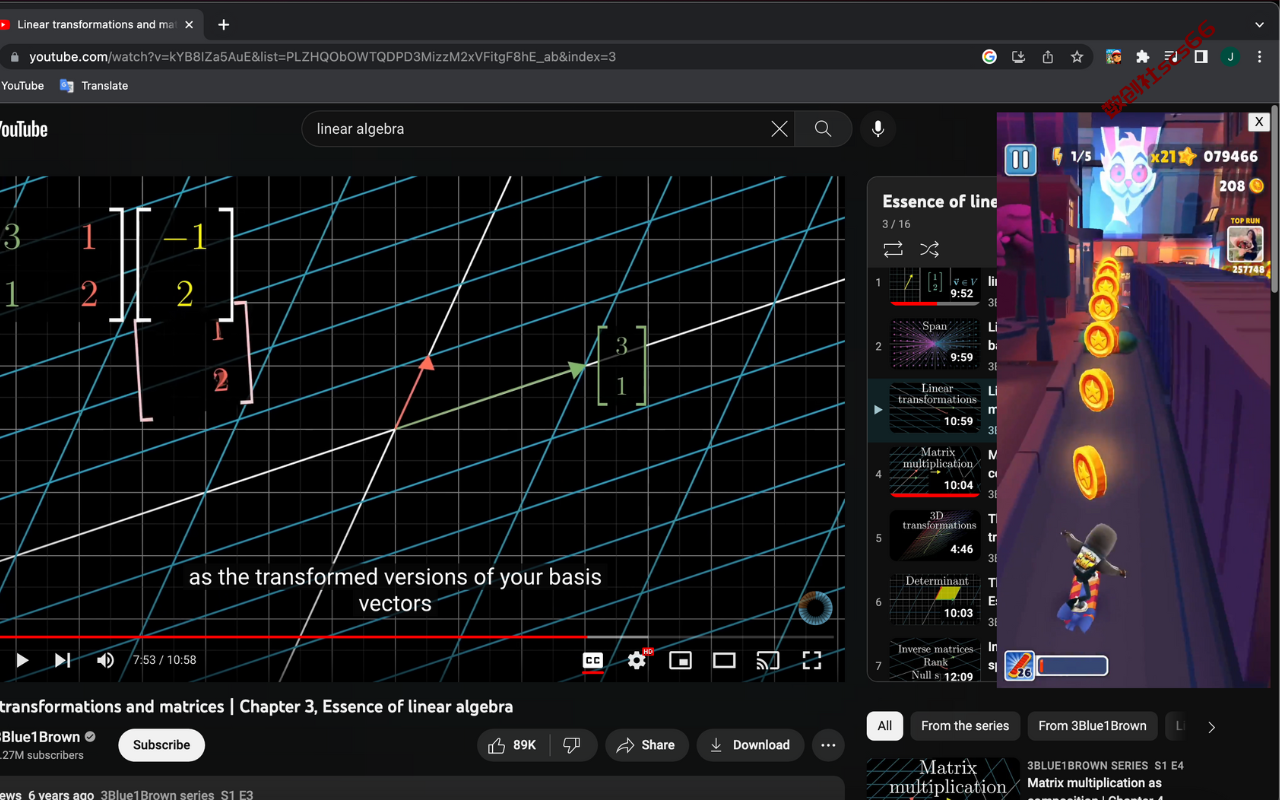This screenshot has width=1280, height=800.
Task: Open Chrome extensions puzzle icon
Action: 1143,57
